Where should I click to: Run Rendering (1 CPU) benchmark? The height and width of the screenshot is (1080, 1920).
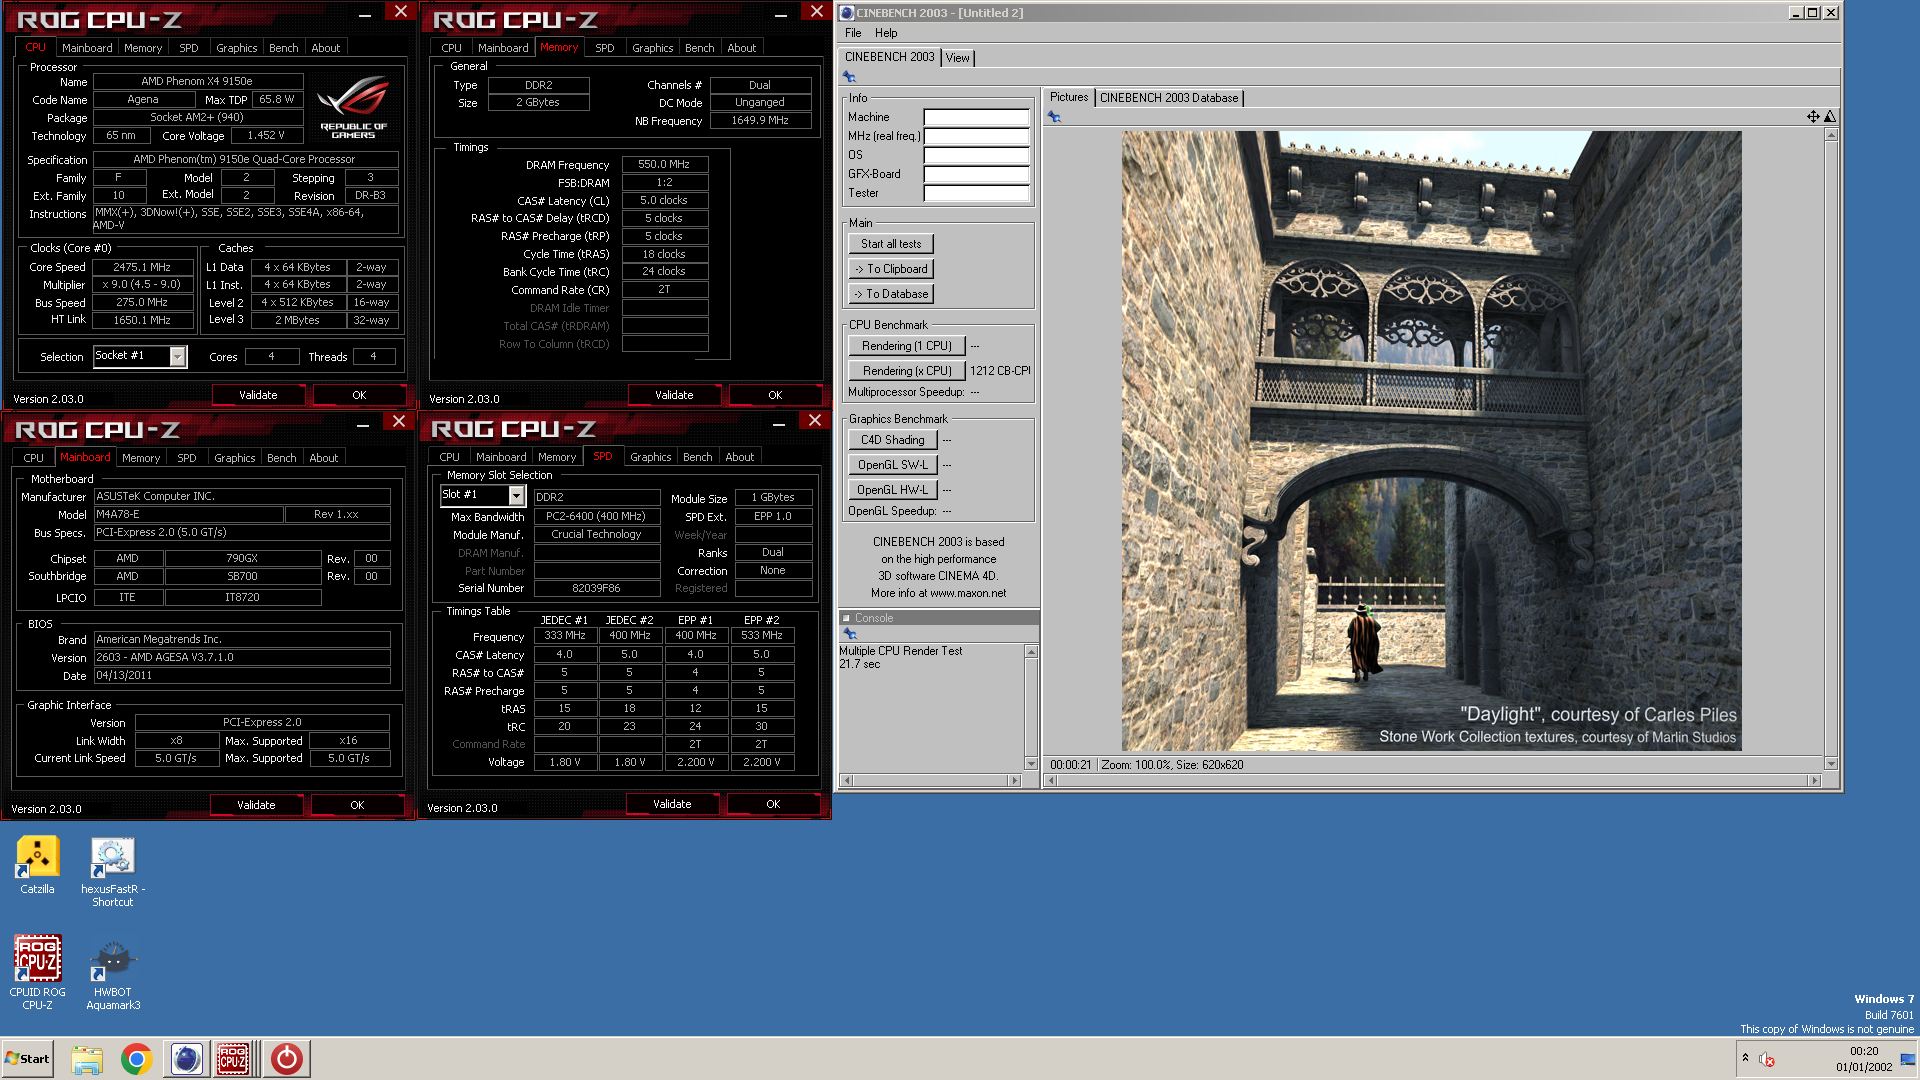click(907, 346)
